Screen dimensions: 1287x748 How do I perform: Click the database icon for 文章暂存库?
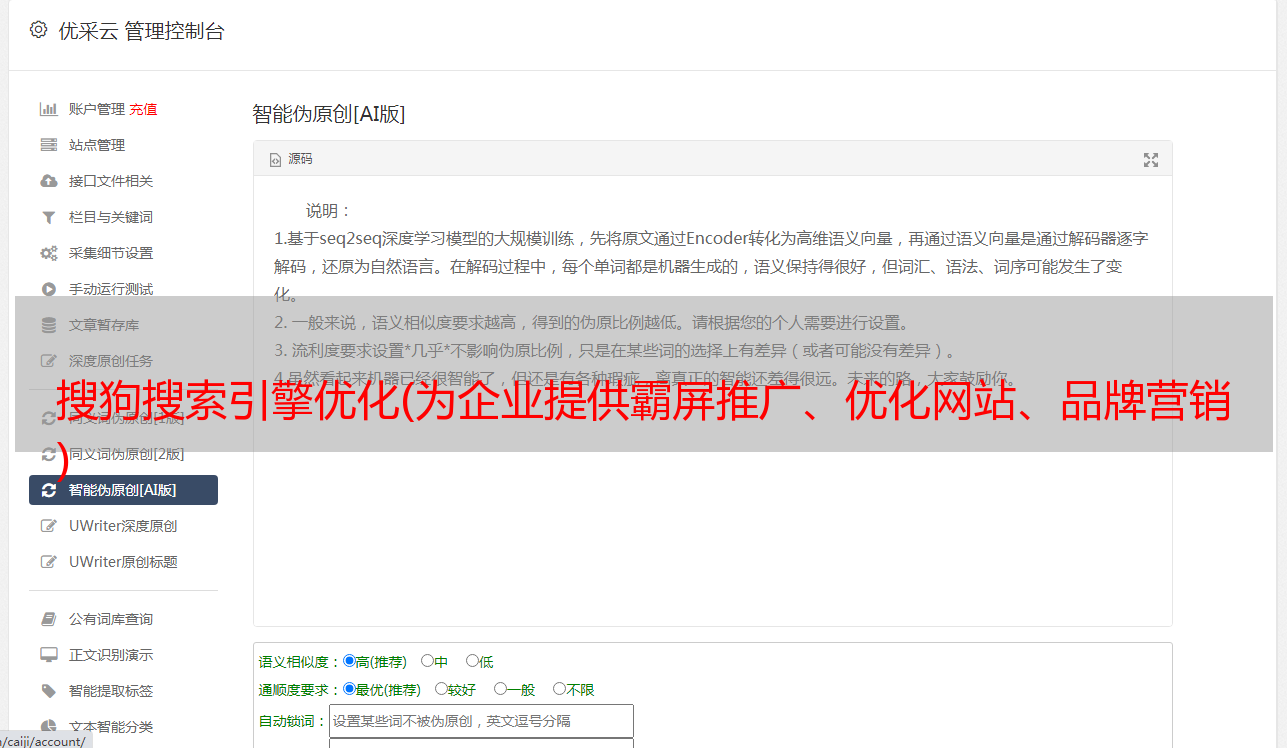coord(48,325)
